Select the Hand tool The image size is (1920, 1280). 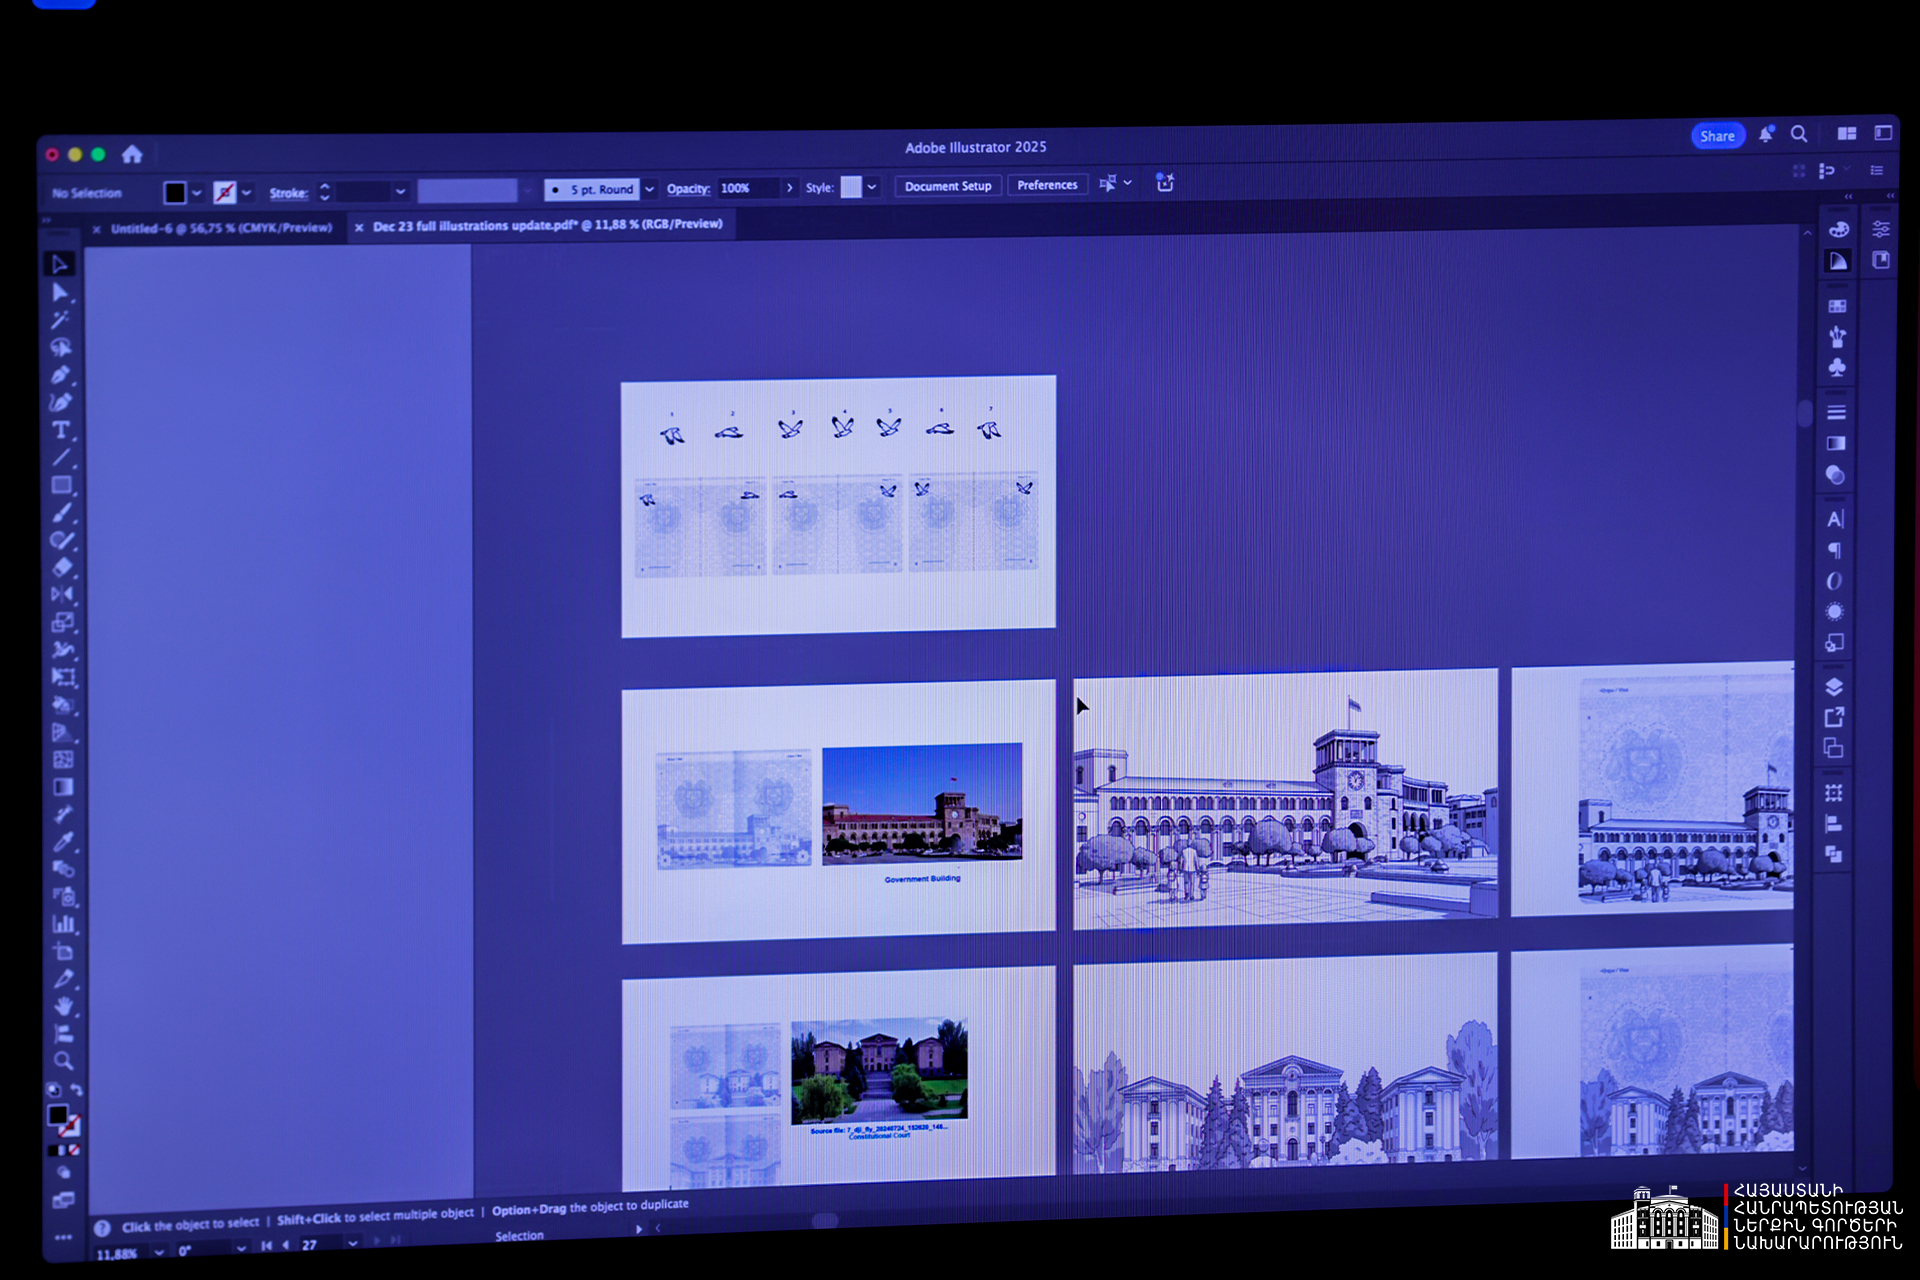(64, 1006)
